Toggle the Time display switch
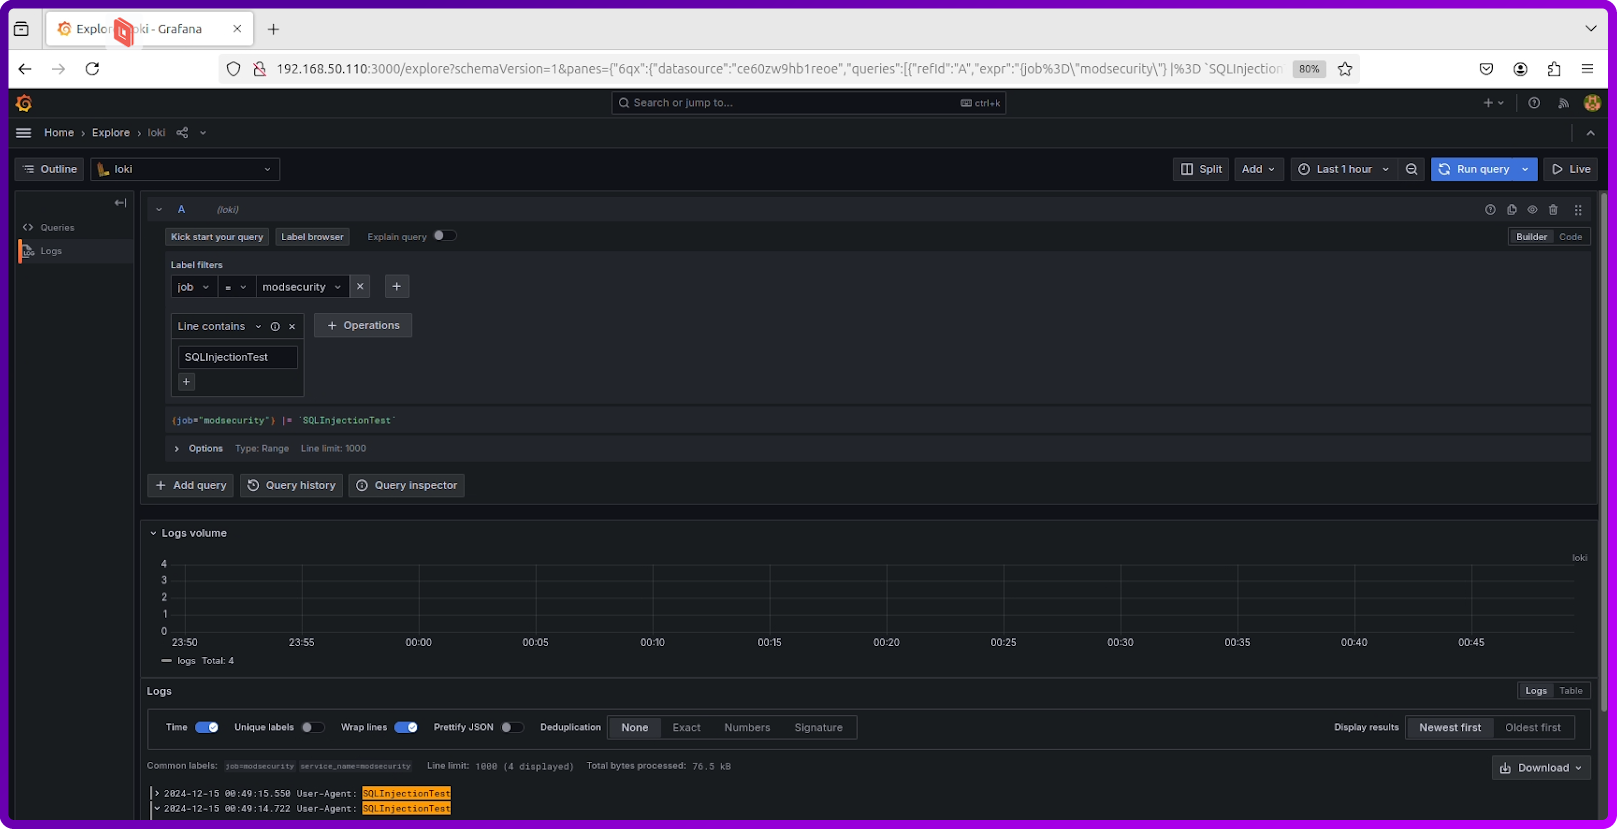 207,728
